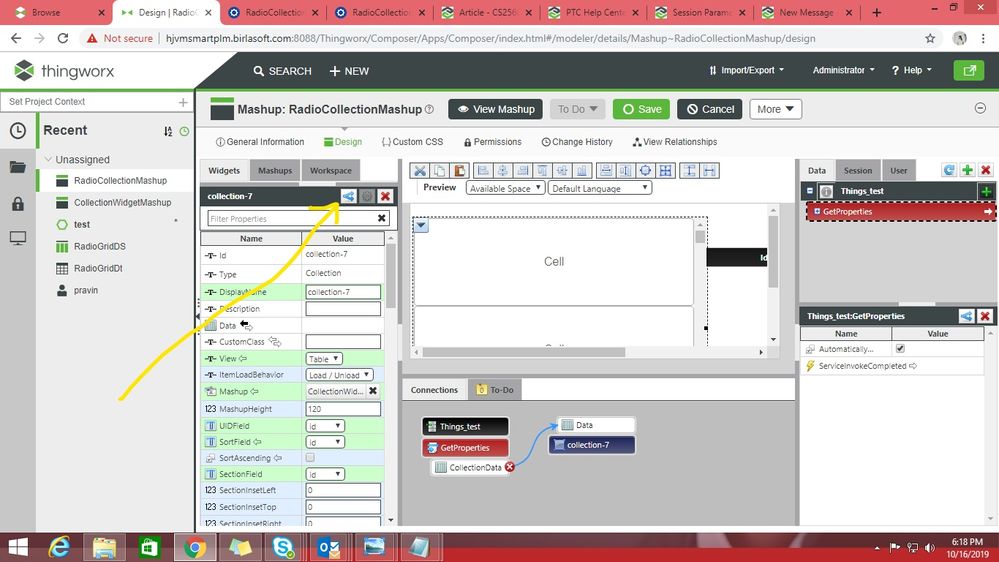The width and height of the screenshot is (999, 562).
Task: Open the Import/Export menu
Action: 746,70
